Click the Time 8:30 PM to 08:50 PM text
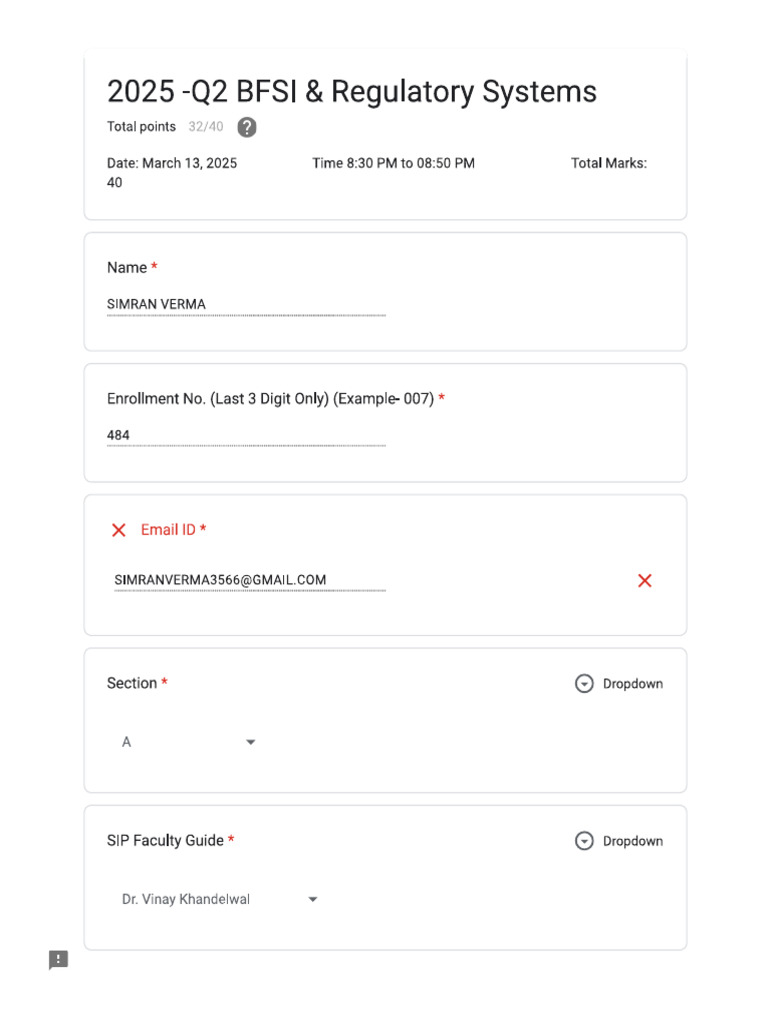This screenshot has height=1024, width=768. coord(393,163)
